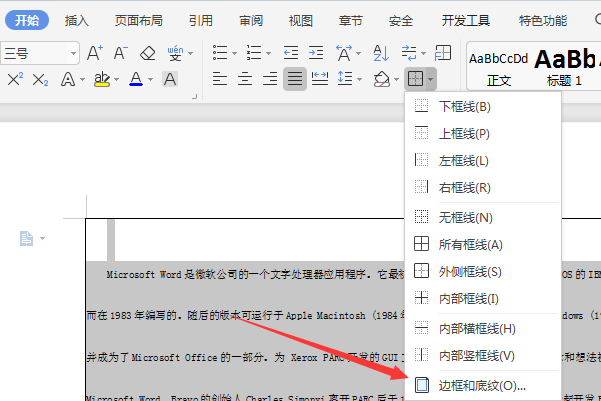Expand text effects dropdown arrow

coord(82,80)
